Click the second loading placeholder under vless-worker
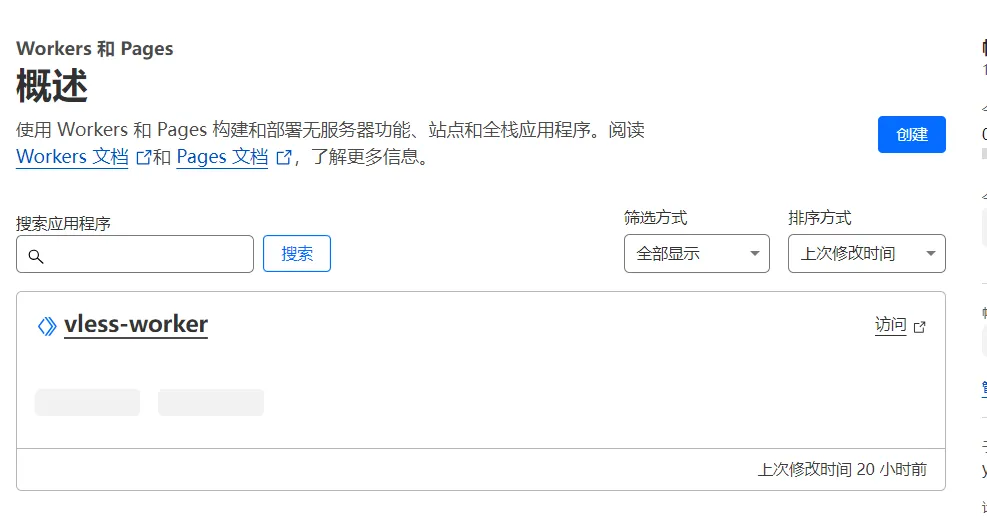 point(211,402)
